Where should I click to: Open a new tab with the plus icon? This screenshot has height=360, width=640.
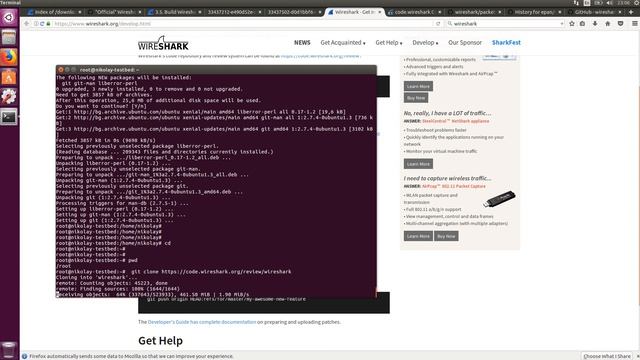click(x=631, y=12)
